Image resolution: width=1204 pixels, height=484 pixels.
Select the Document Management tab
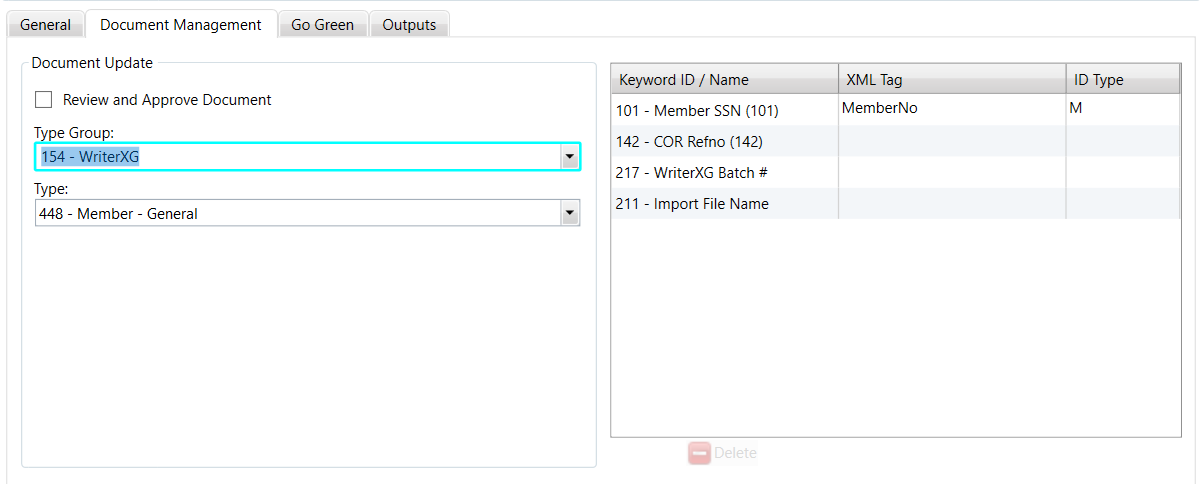coord(181,25)
